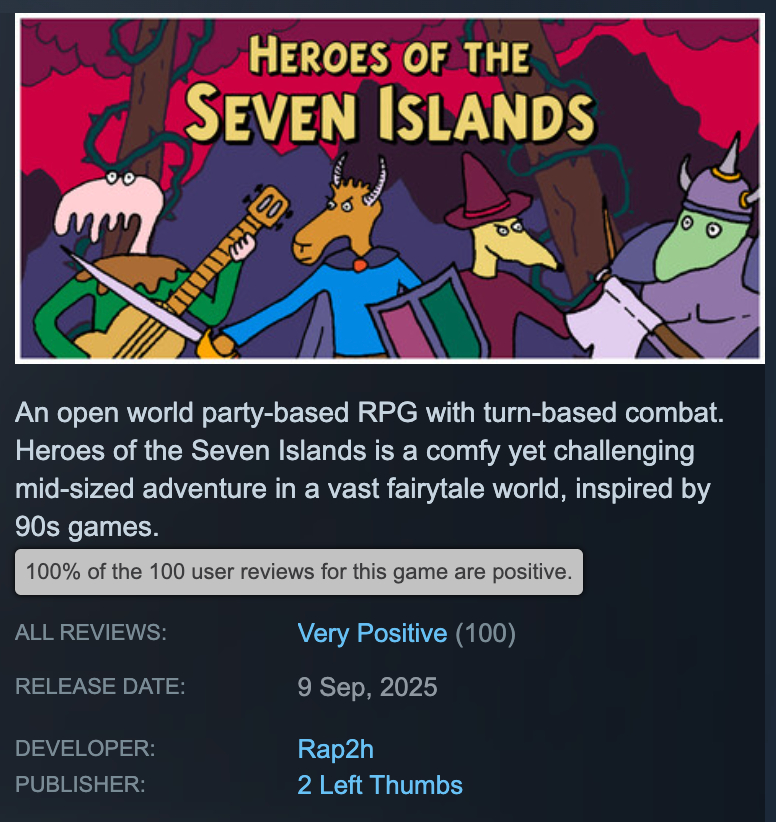Image resolution: width=776 pixels, height=822 pixels.
Task: Open developer Rap2h's page
Action: [x=336, y=749]
